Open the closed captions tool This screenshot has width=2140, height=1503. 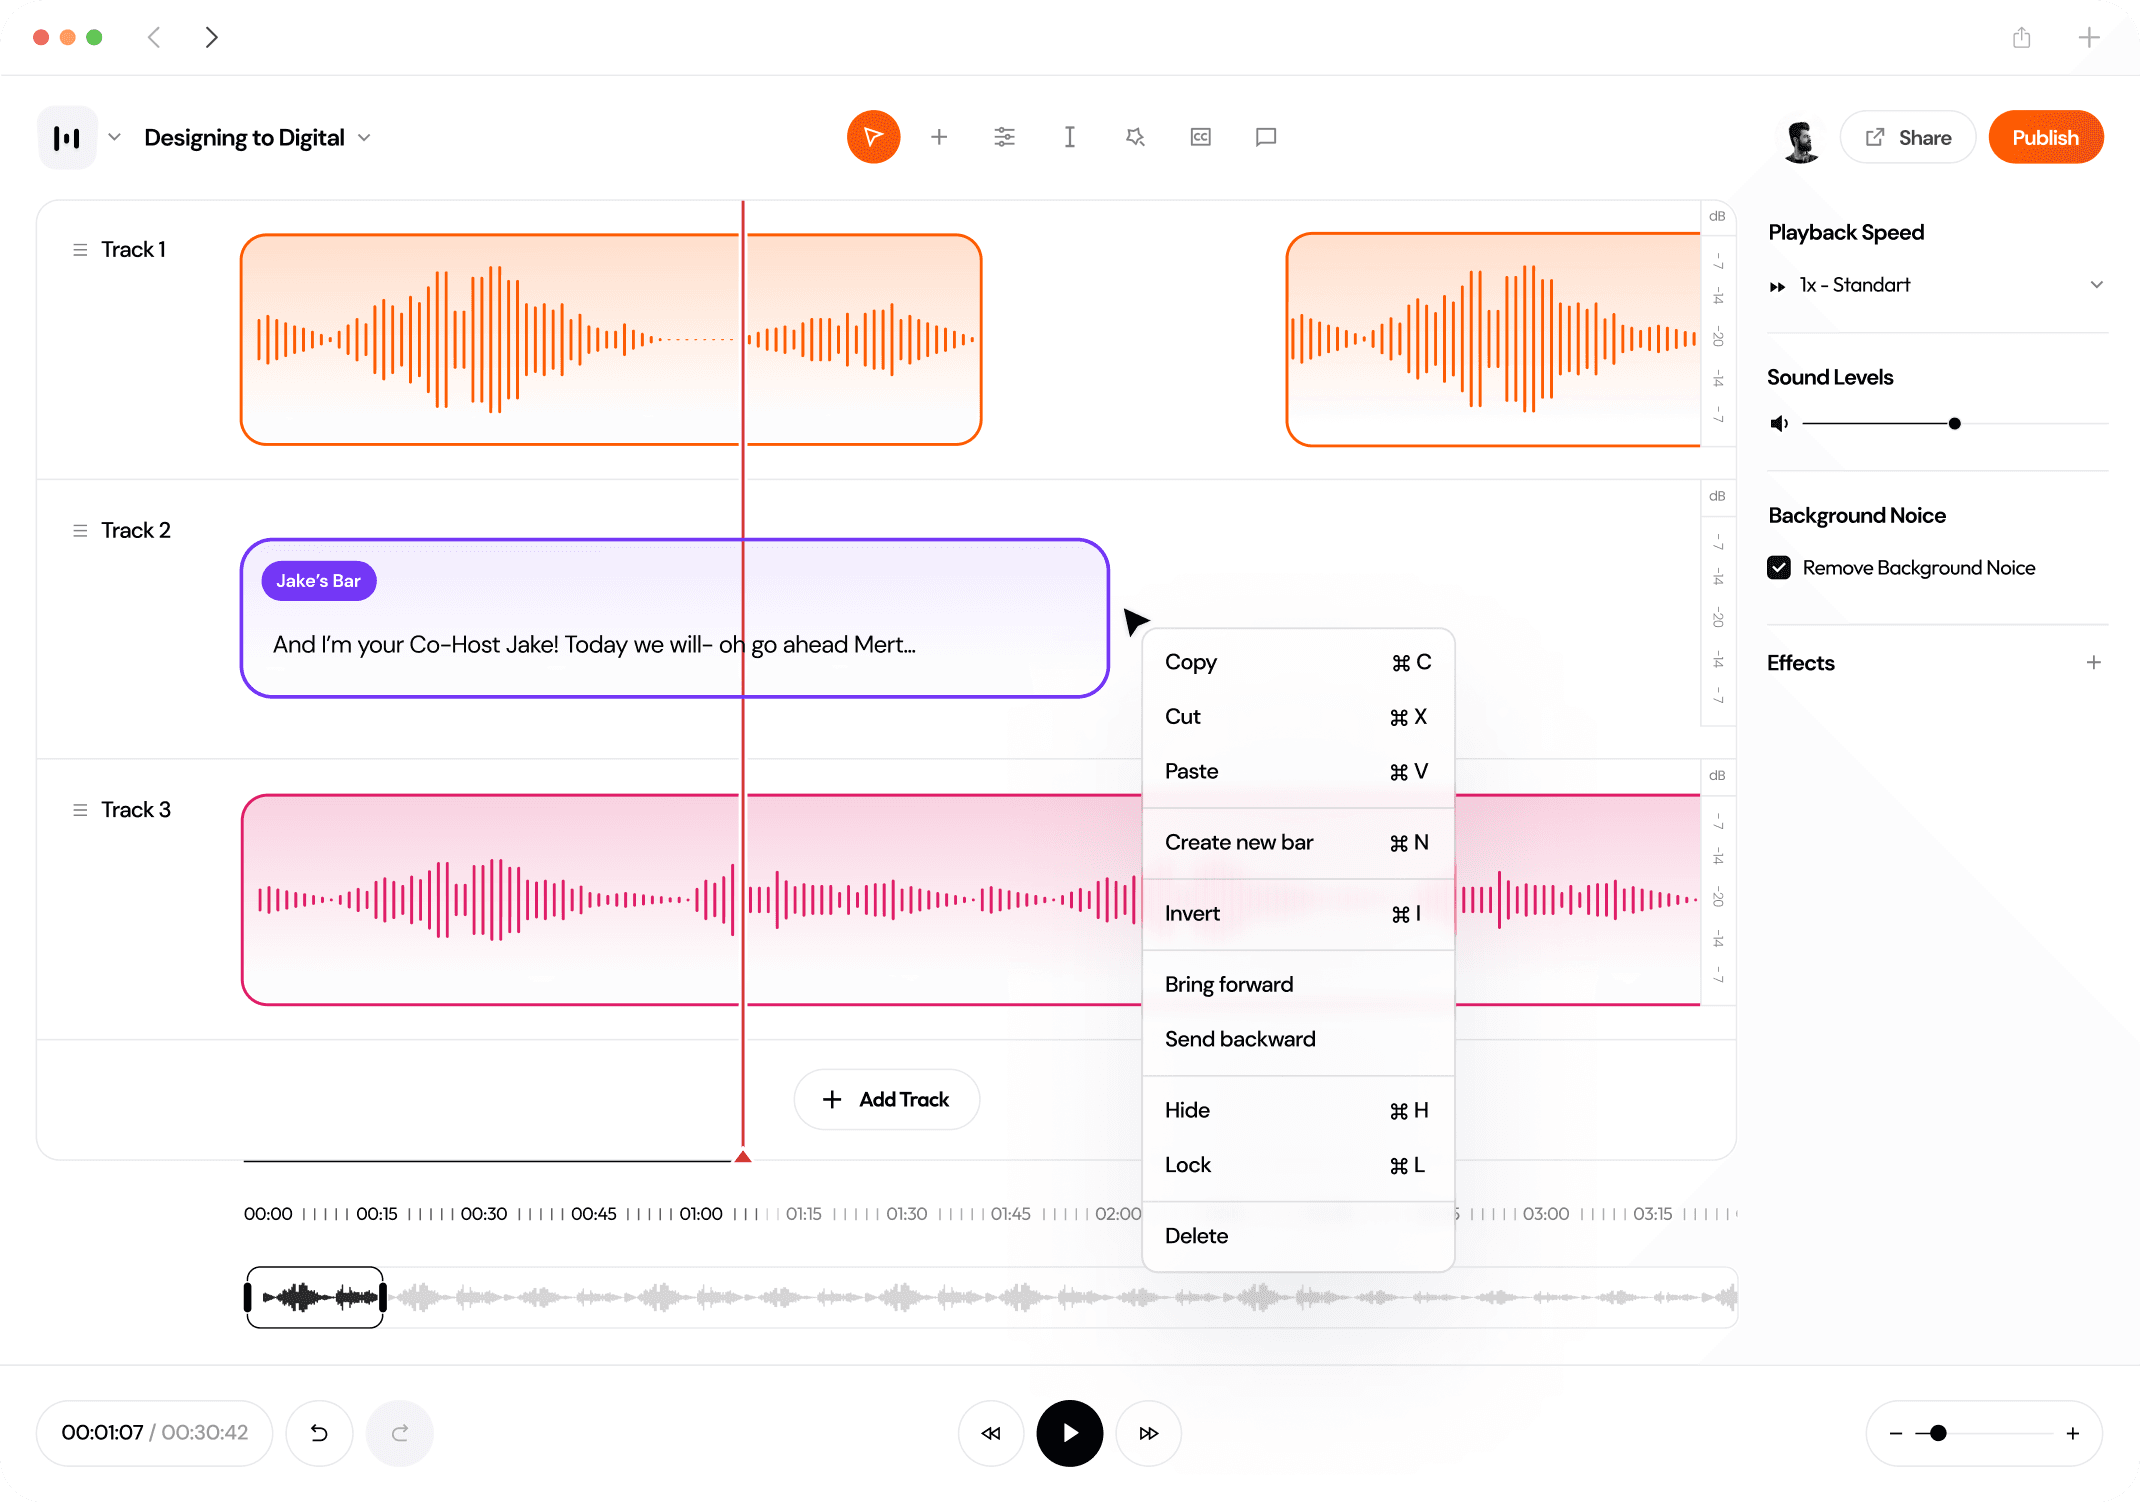(1200, 137)
